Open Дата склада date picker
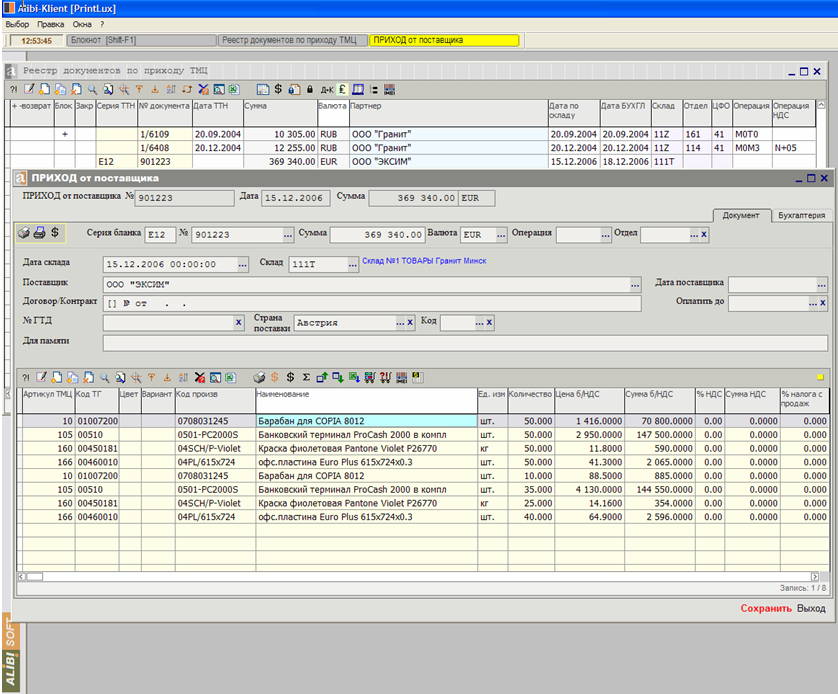Viewport: 838px width, 694px height. (x=243, y=264)
